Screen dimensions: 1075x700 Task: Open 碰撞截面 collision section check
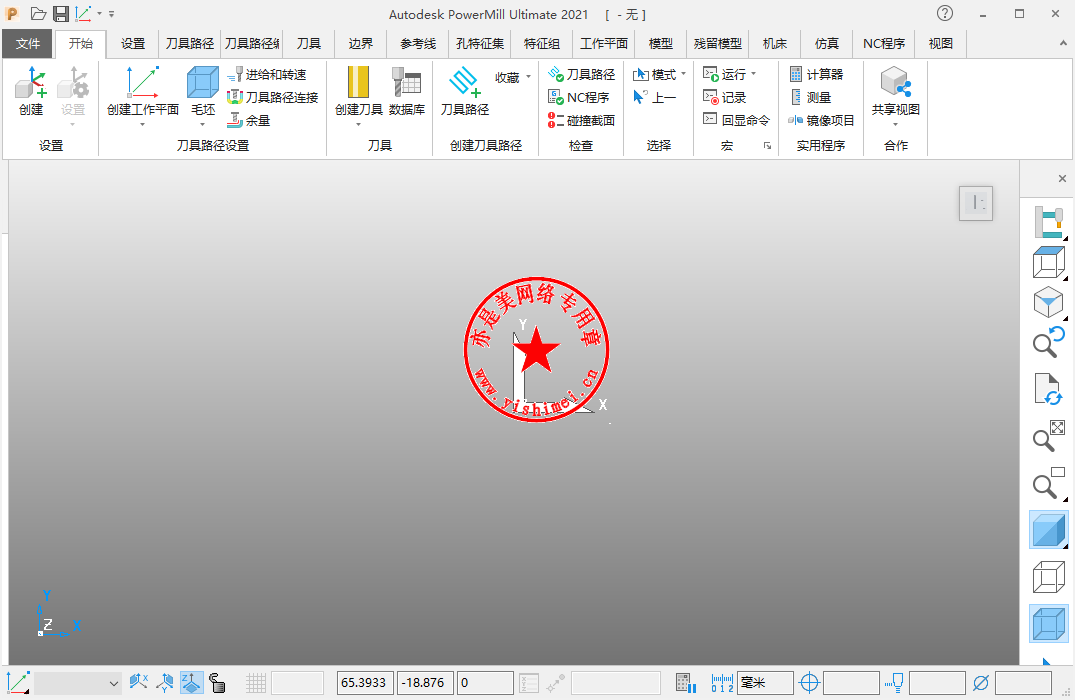pyautogui.click(x=581, y=120)
